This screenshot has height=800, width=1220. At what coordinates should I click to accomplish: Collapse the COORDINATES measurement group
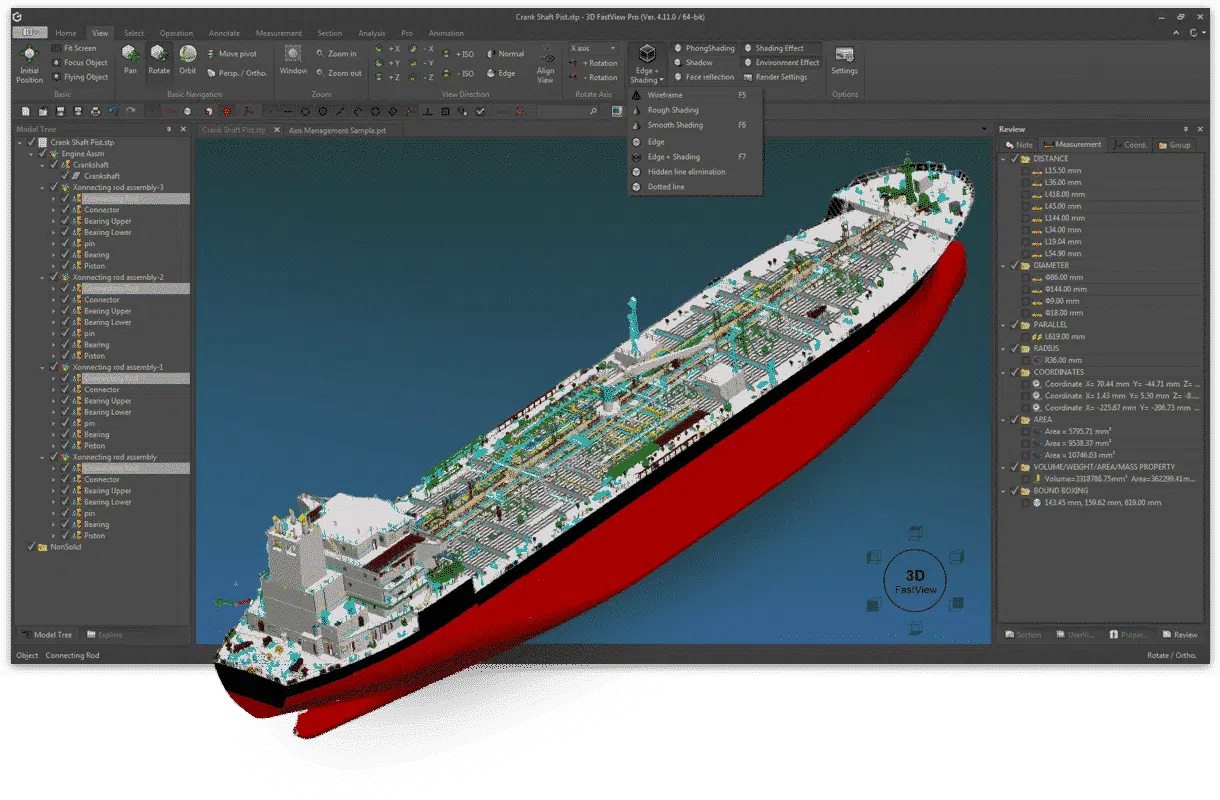point(1005,373)
